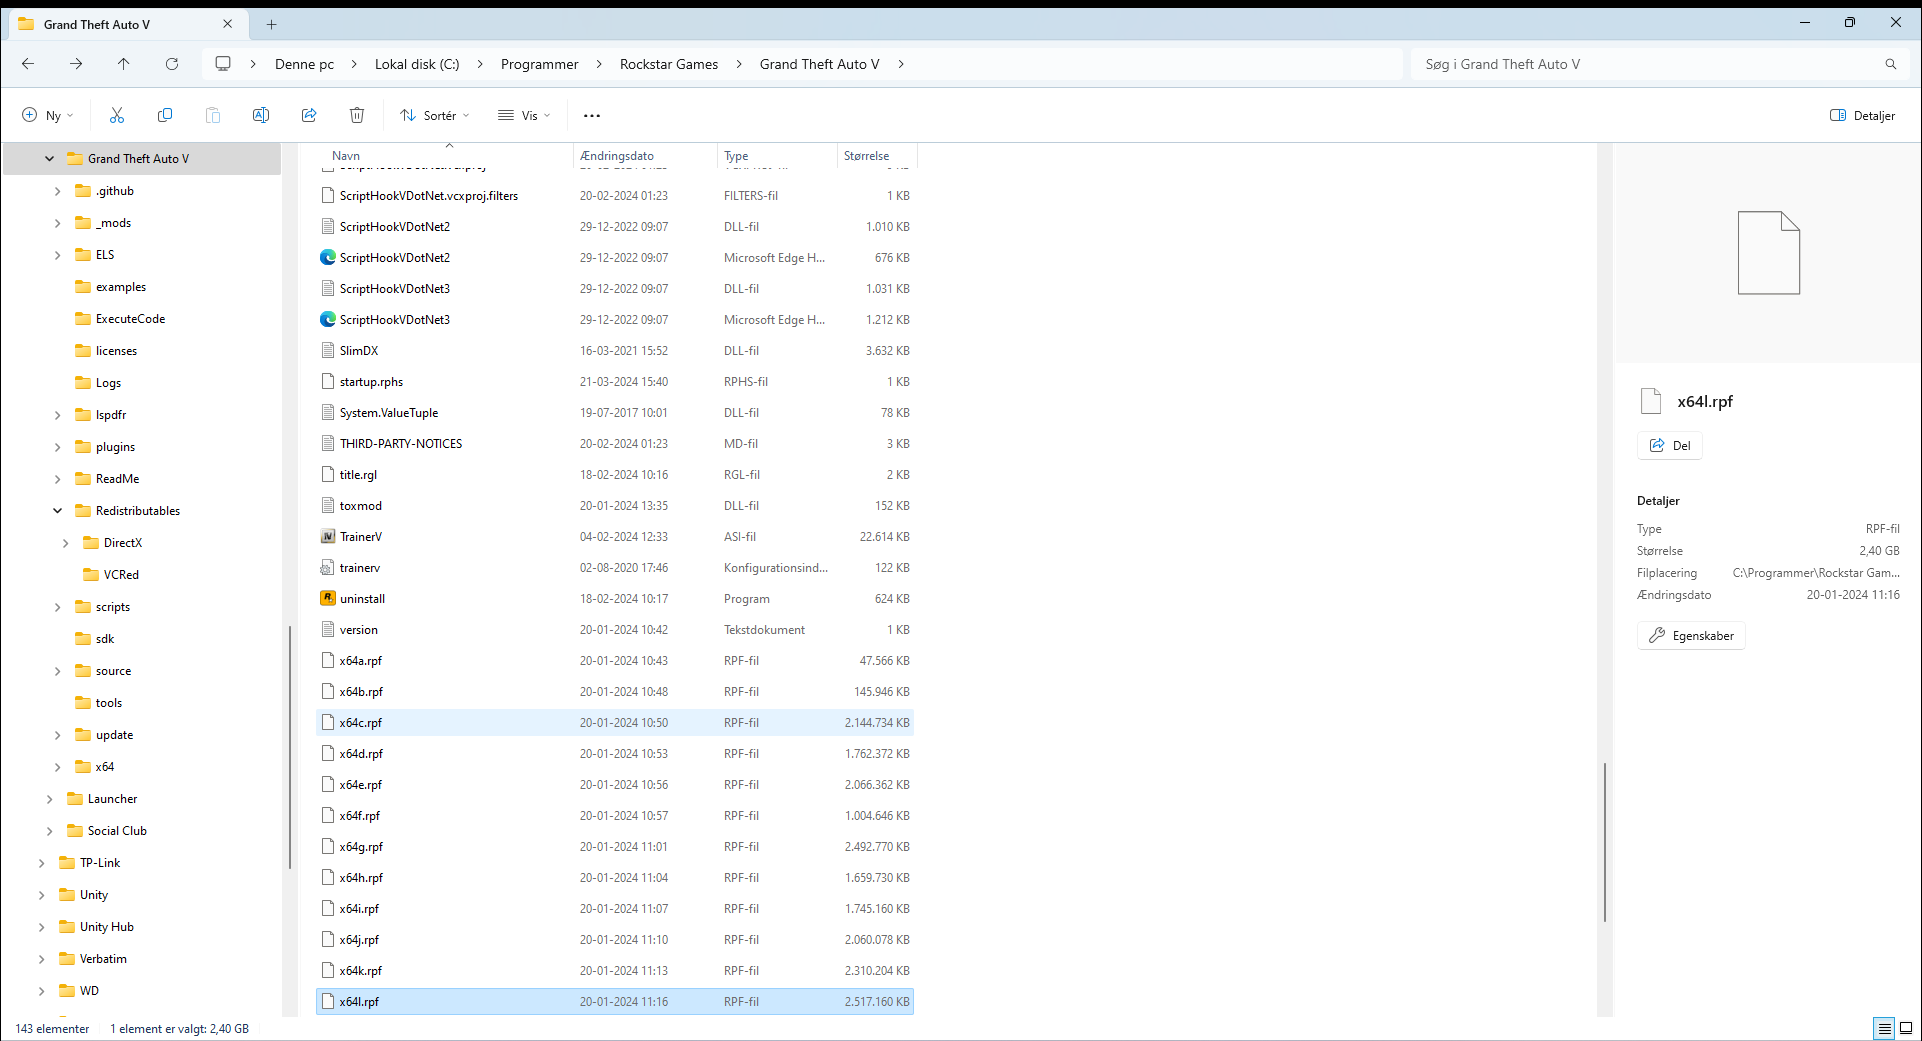Image resolution: width=1922 pixels, height=1041 pixels.
Task: Click the Delete trash can icon
Action: pyautogui.click(x=357, y=115)
